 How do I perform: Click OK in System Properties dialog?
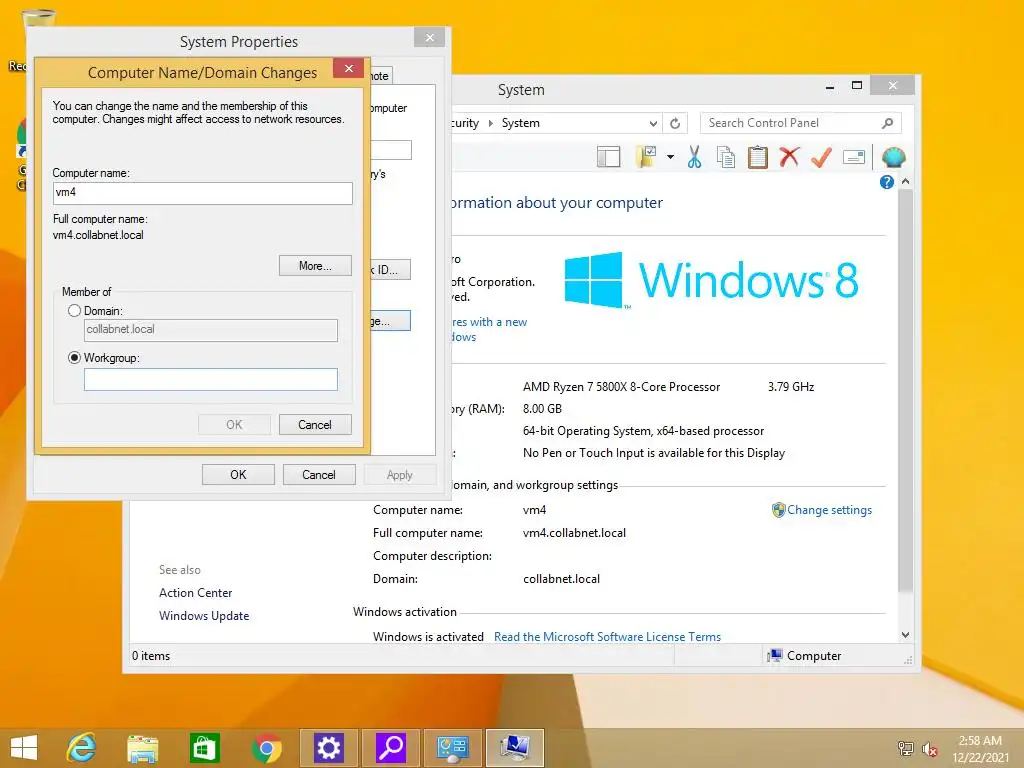click(238, 475)
